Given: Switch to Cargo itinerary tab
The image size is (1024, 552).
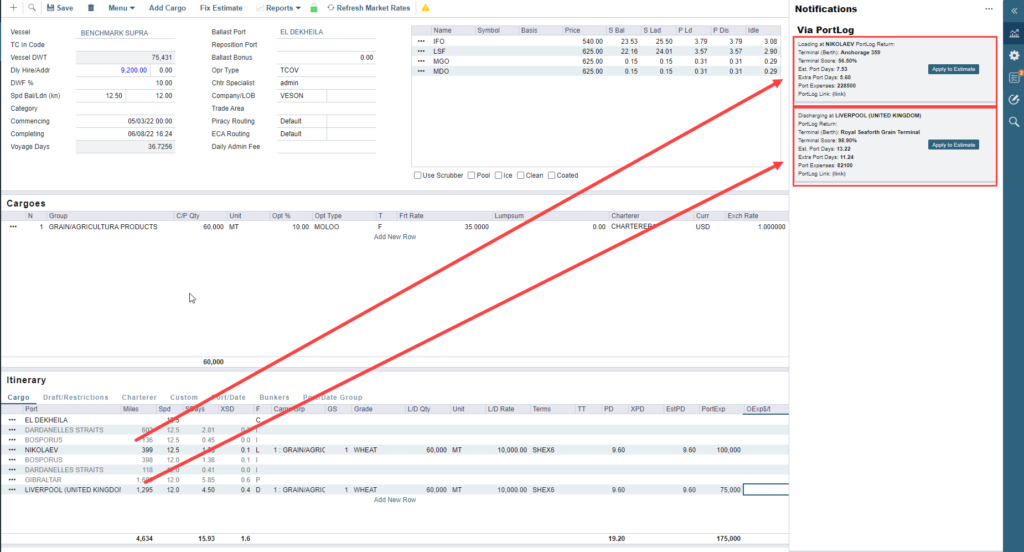Looking at the screenshot, I should pyautogui.click(x=18, y=397).
